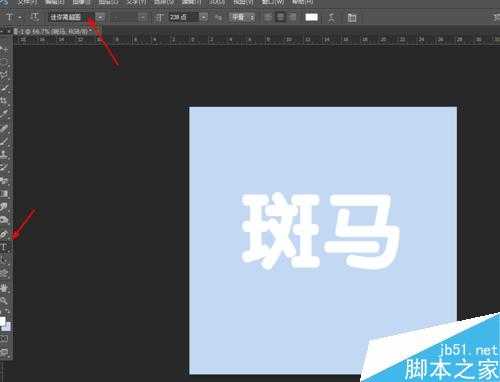Set text alignment to center
The width and height of the screenshot is (500, 382).
(280, 17)
